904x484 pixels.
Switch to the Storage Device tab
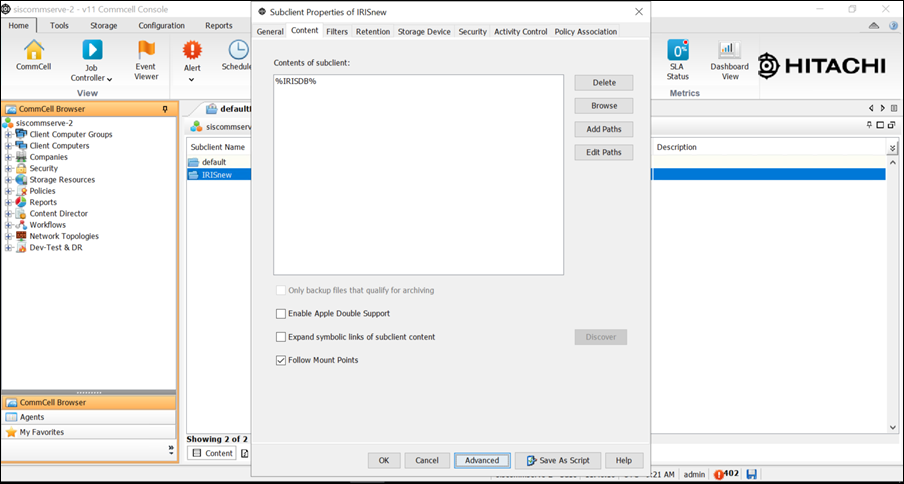tap(424, 32)
